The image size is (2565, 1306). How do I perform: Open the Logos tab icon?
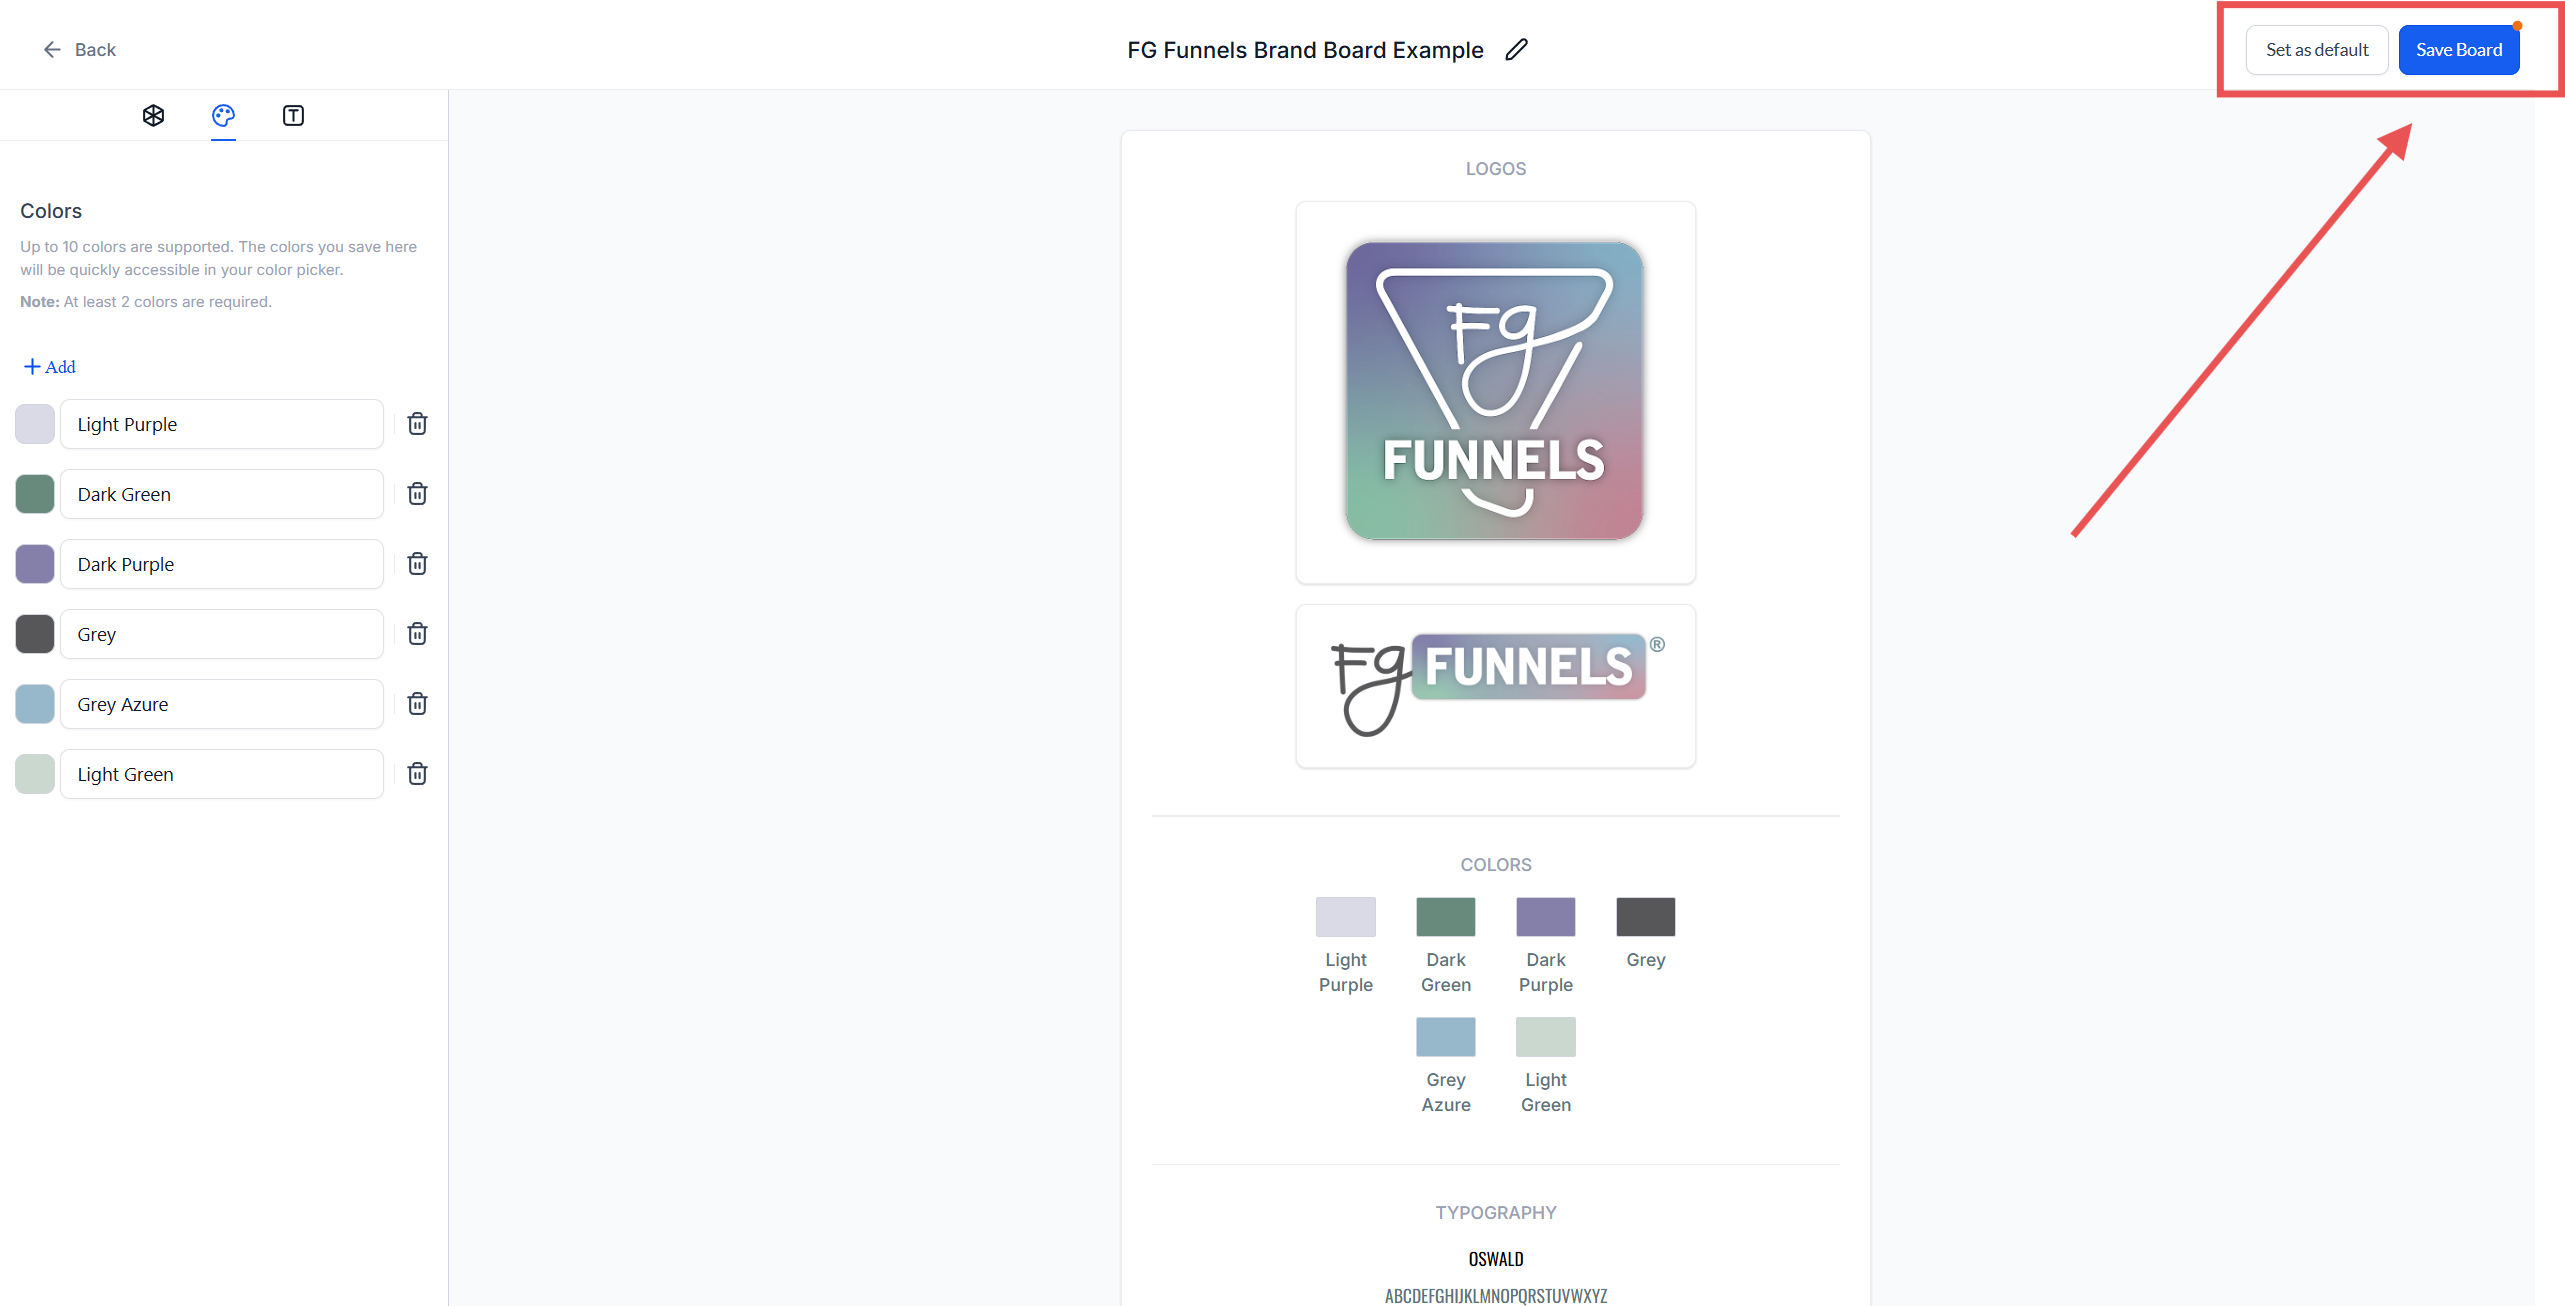153,115
